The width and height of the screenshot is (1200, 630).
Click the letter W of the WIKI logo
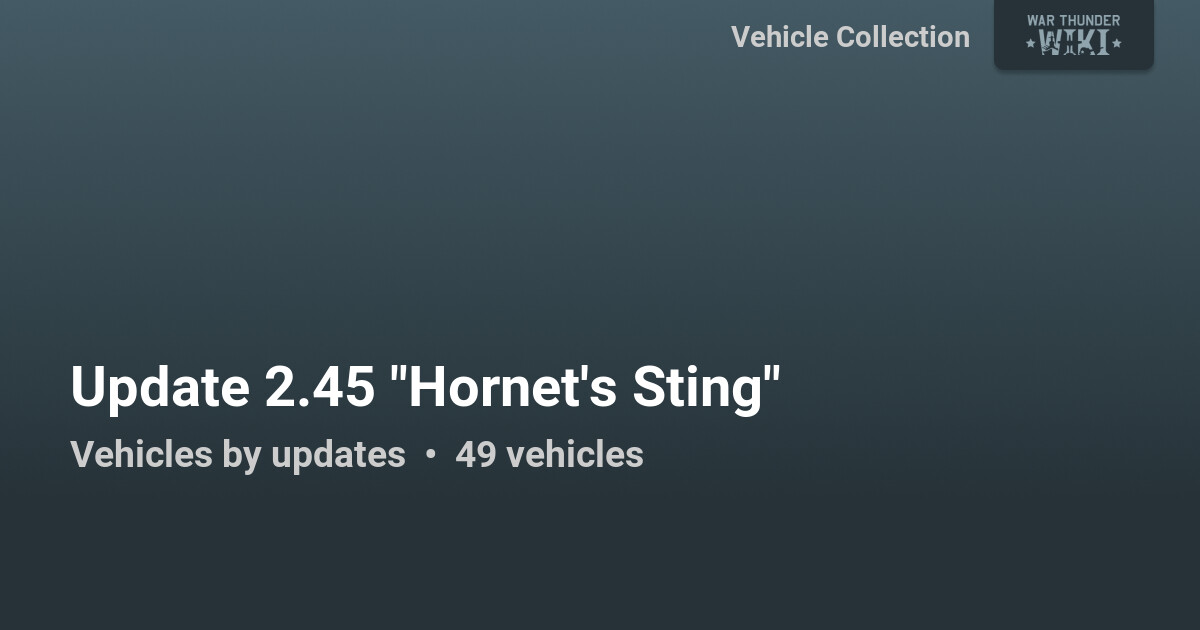click(1051, 41)
